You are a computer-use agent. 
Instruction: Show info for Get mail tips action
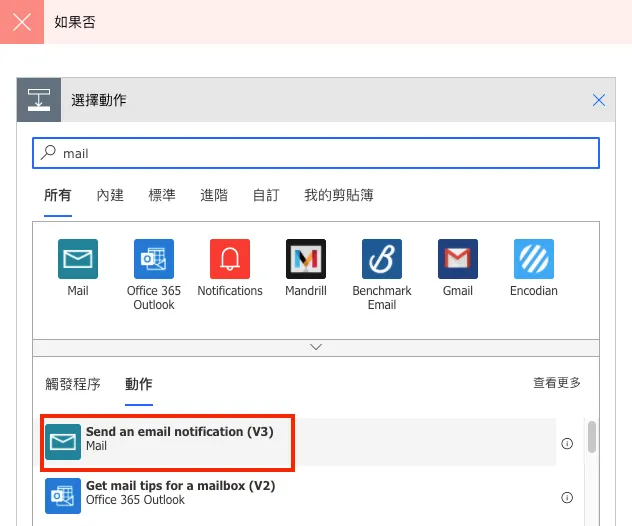pyautogui.click(x=567, y=497)
